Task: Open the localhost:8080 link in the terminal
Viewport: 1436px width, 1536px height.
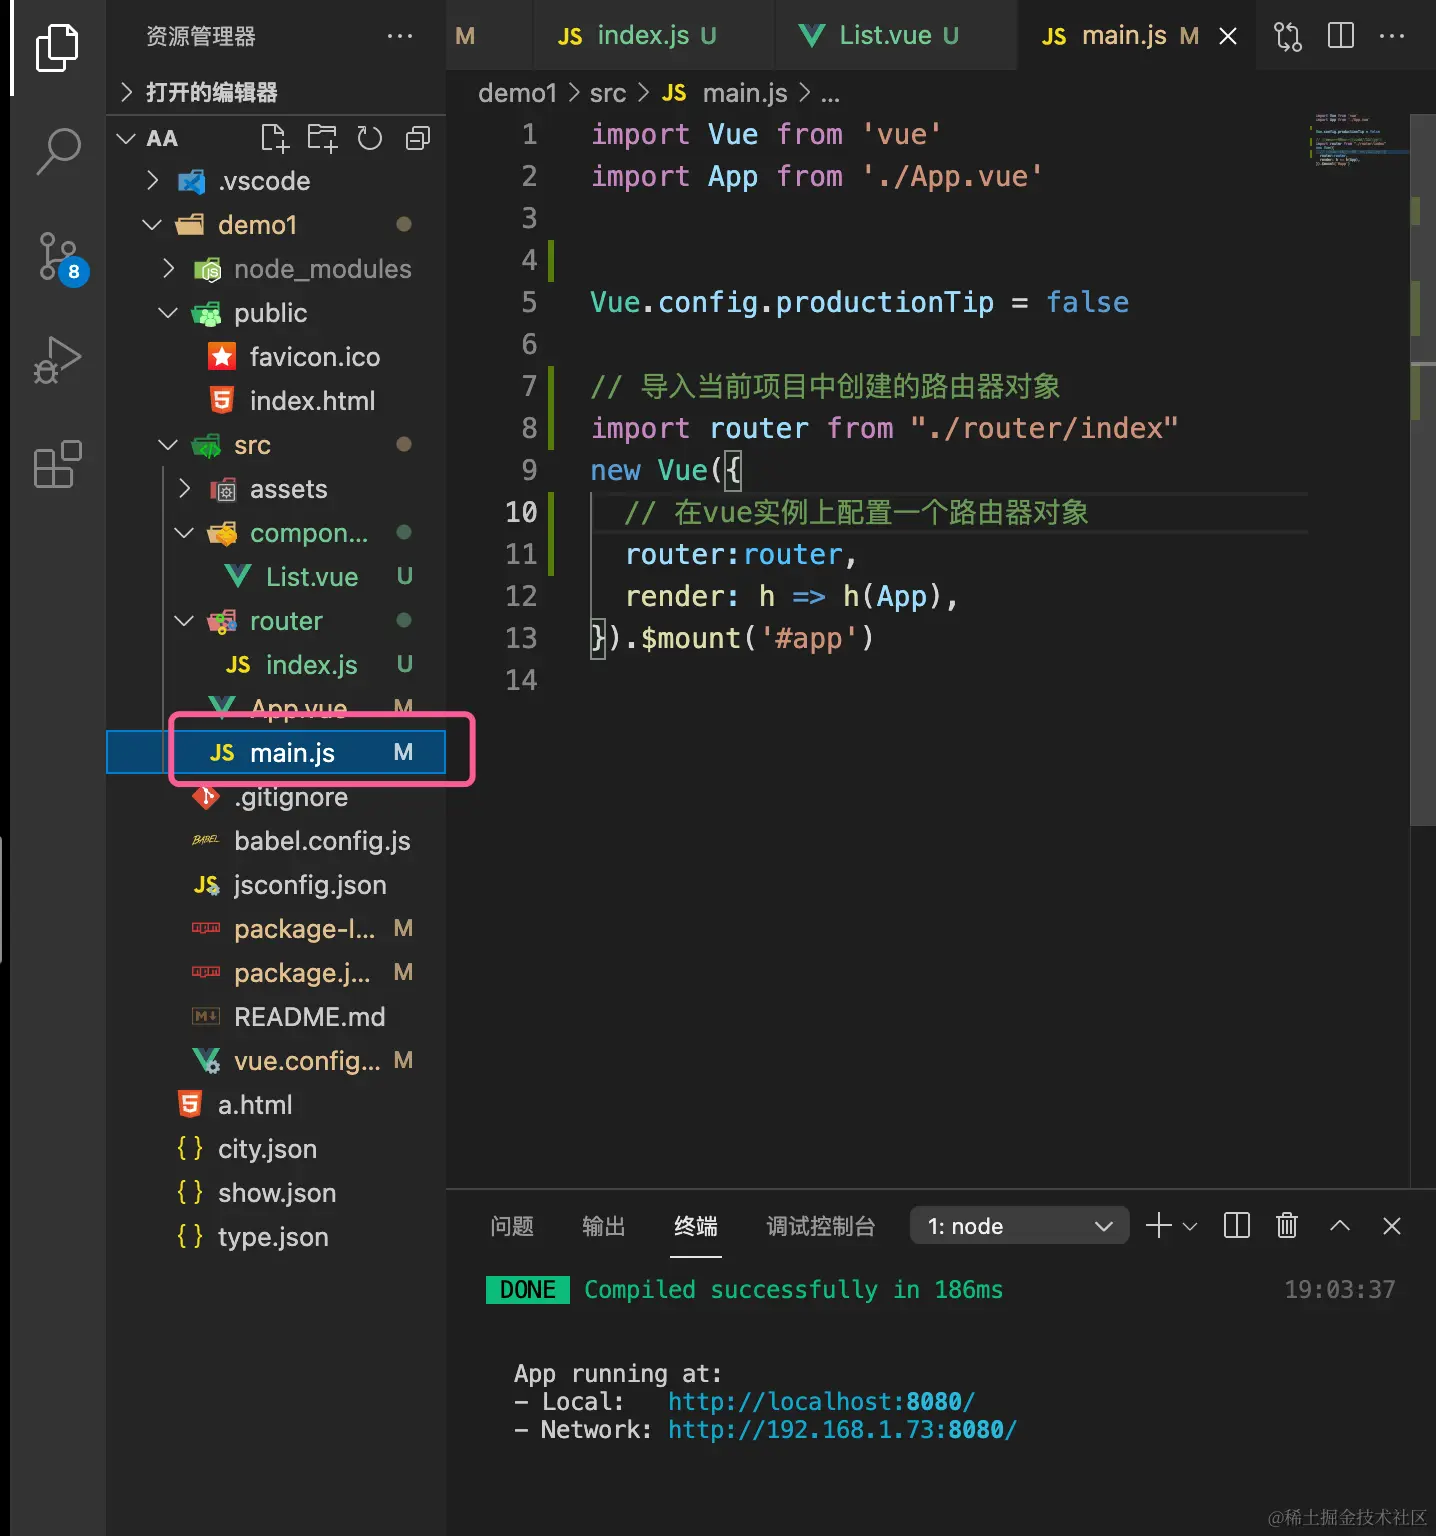Action: pos(821,1402)
